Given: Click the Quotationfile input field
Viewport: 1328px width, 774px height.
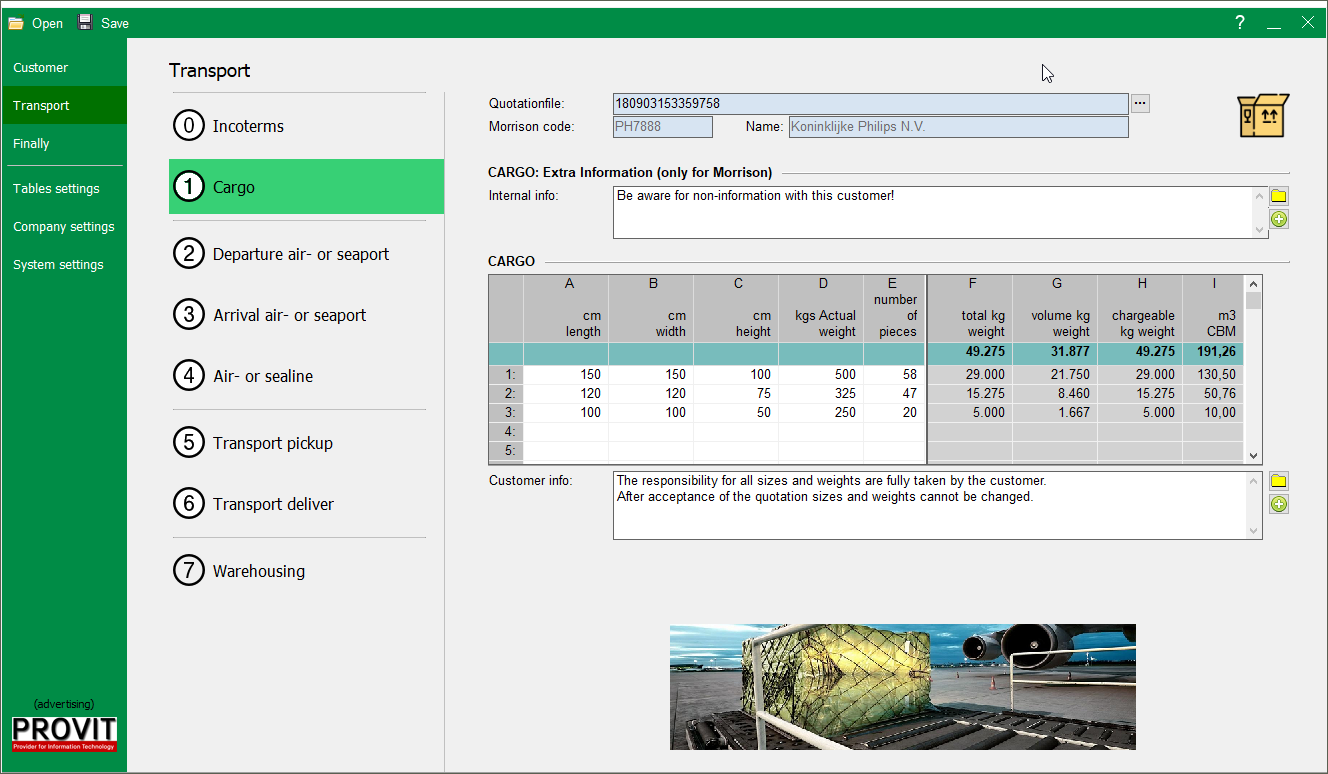Looking at the screenshot, I should (870, 104).
